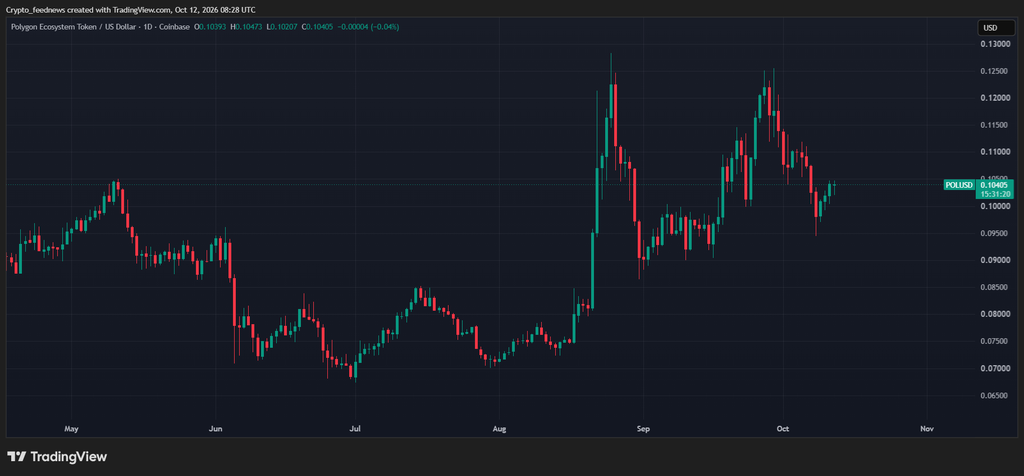Click the 0.13000 price axis label
The width and height of the screenshot is (1024, 476).
coord(993,44)
